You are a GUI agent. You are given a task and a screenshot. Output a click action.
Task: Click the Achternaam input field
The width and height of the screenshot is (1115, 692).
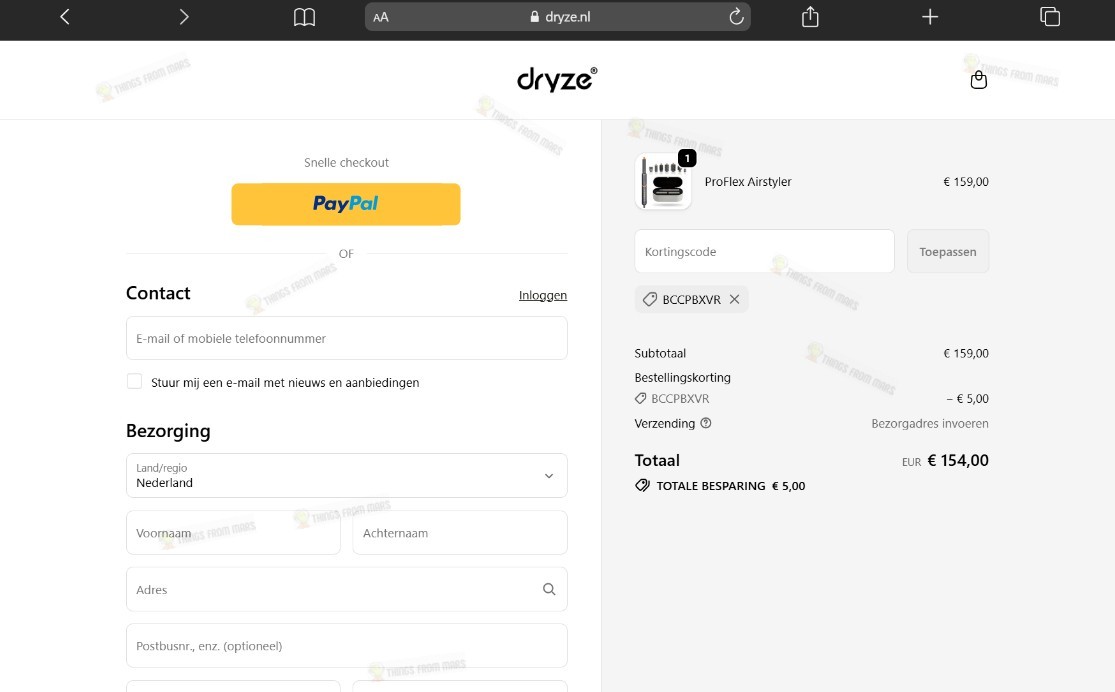tap(459, 532)
